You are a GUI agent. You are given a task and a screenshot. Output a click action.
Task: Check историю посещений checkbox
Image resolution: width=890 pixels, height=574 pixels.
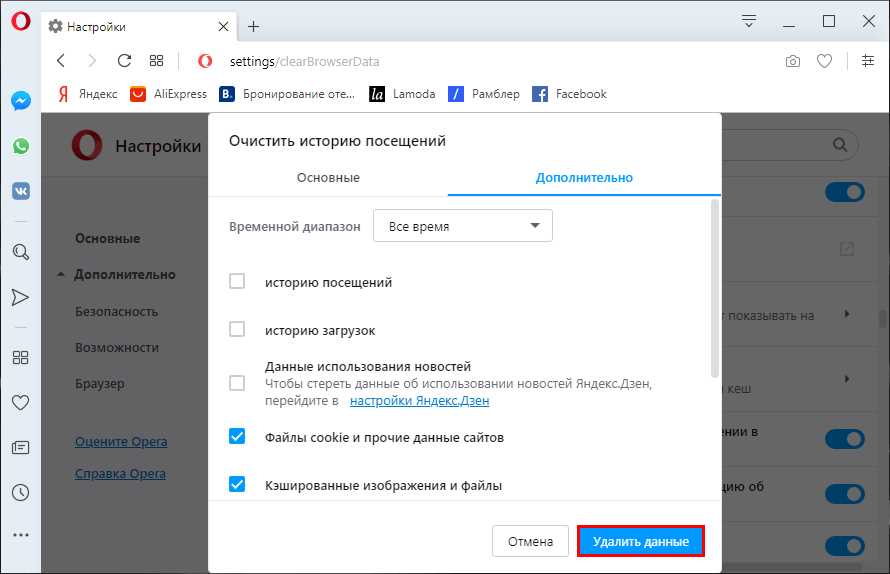click(237, 281)
